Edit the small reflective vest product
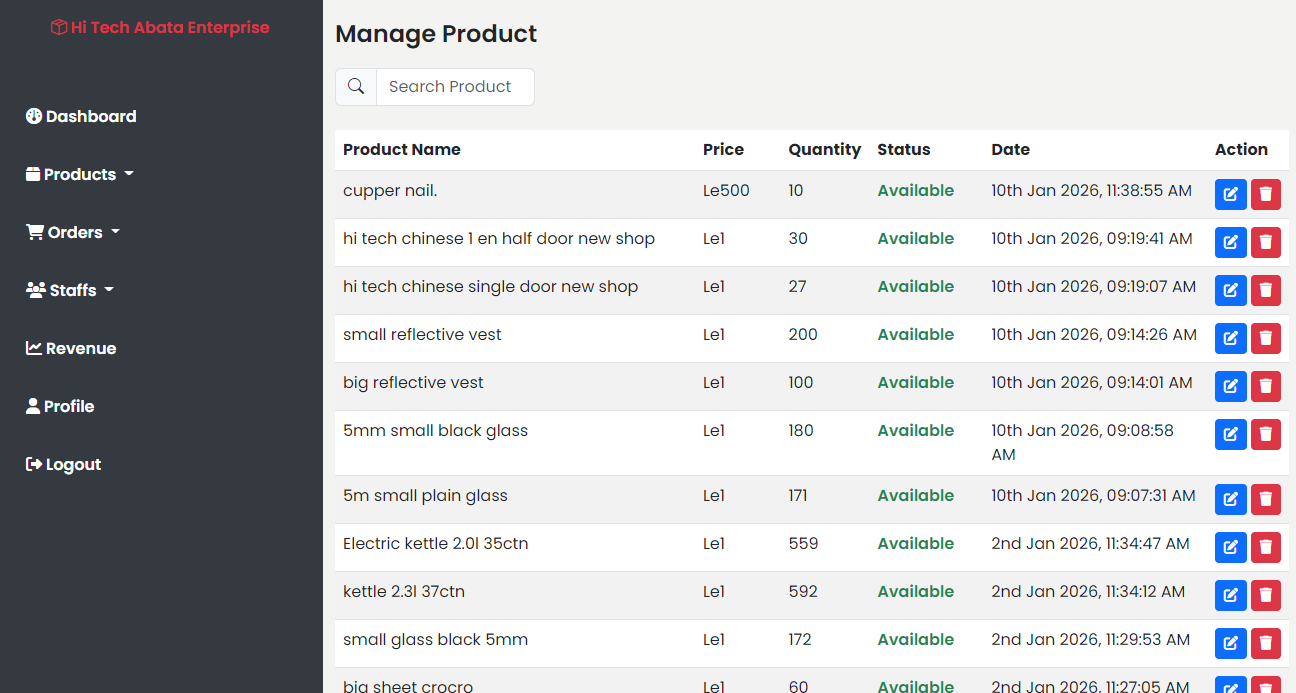 point(1230,338)
